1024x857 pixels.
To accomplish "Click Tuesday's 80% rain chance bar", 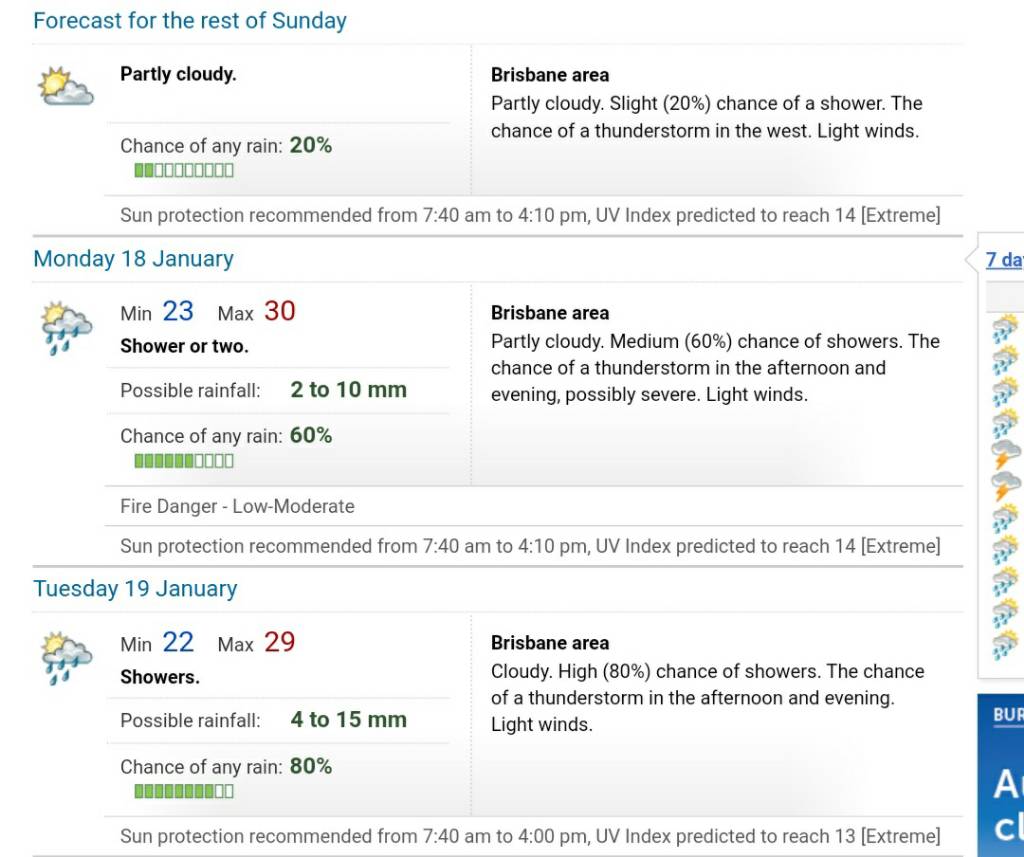I will (184, 792).
